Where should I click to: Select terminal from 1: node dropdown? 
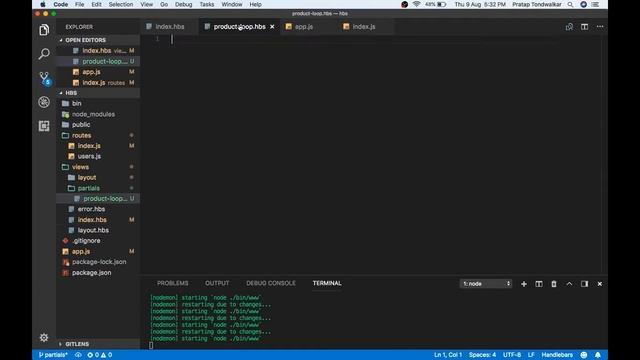[x=486, y=284]
